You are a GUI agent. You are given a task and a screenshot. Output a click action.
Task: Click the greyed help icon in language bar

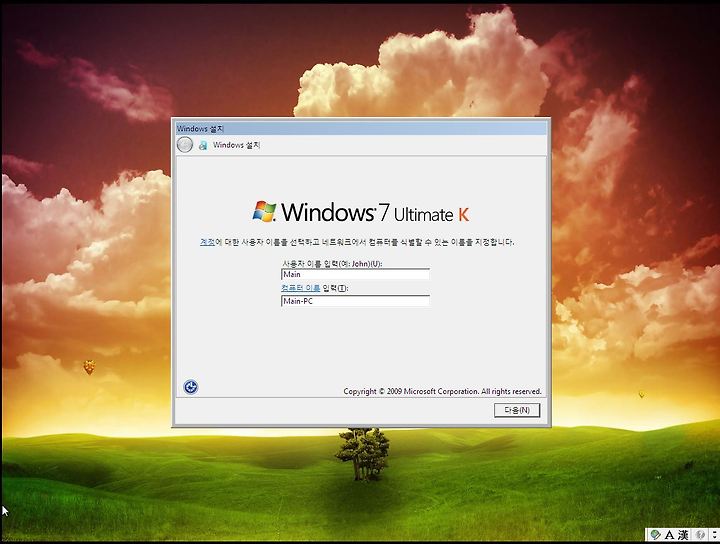pyautogui.click(x=700, y=535)
